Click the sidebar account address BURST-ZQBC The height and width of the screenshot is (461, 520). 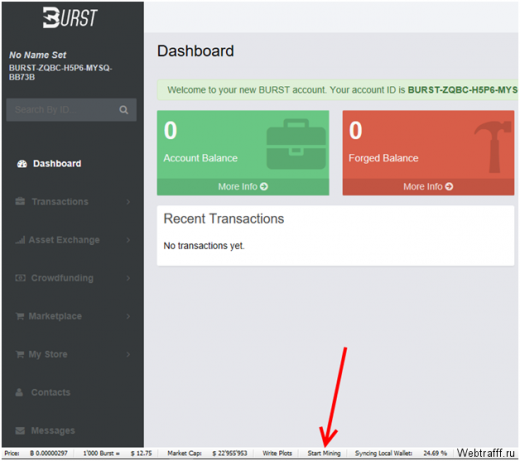60,72
